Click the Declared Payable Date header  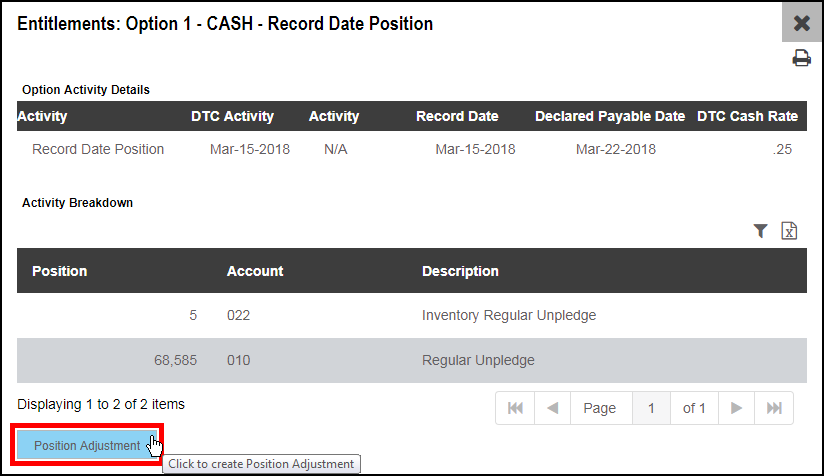(x=610, y=116)
